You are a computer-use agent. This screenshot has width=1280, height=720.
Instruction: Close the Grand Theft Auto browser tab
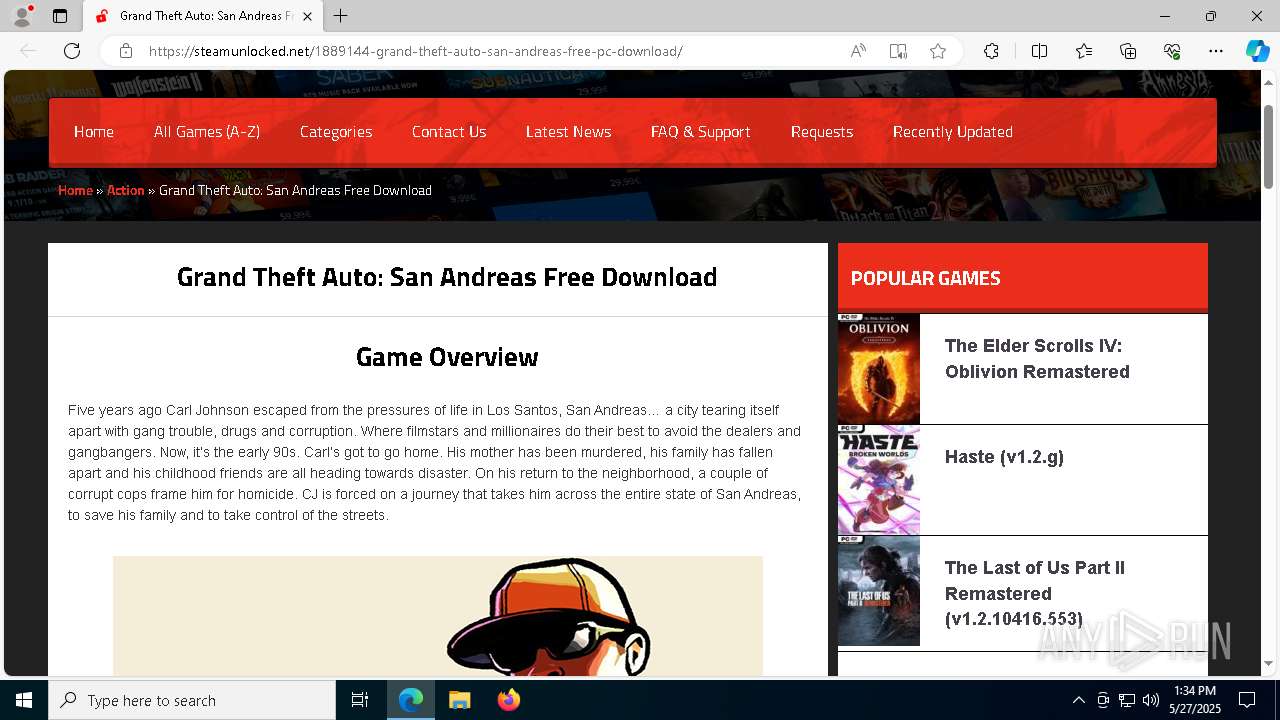click(308, 16)
